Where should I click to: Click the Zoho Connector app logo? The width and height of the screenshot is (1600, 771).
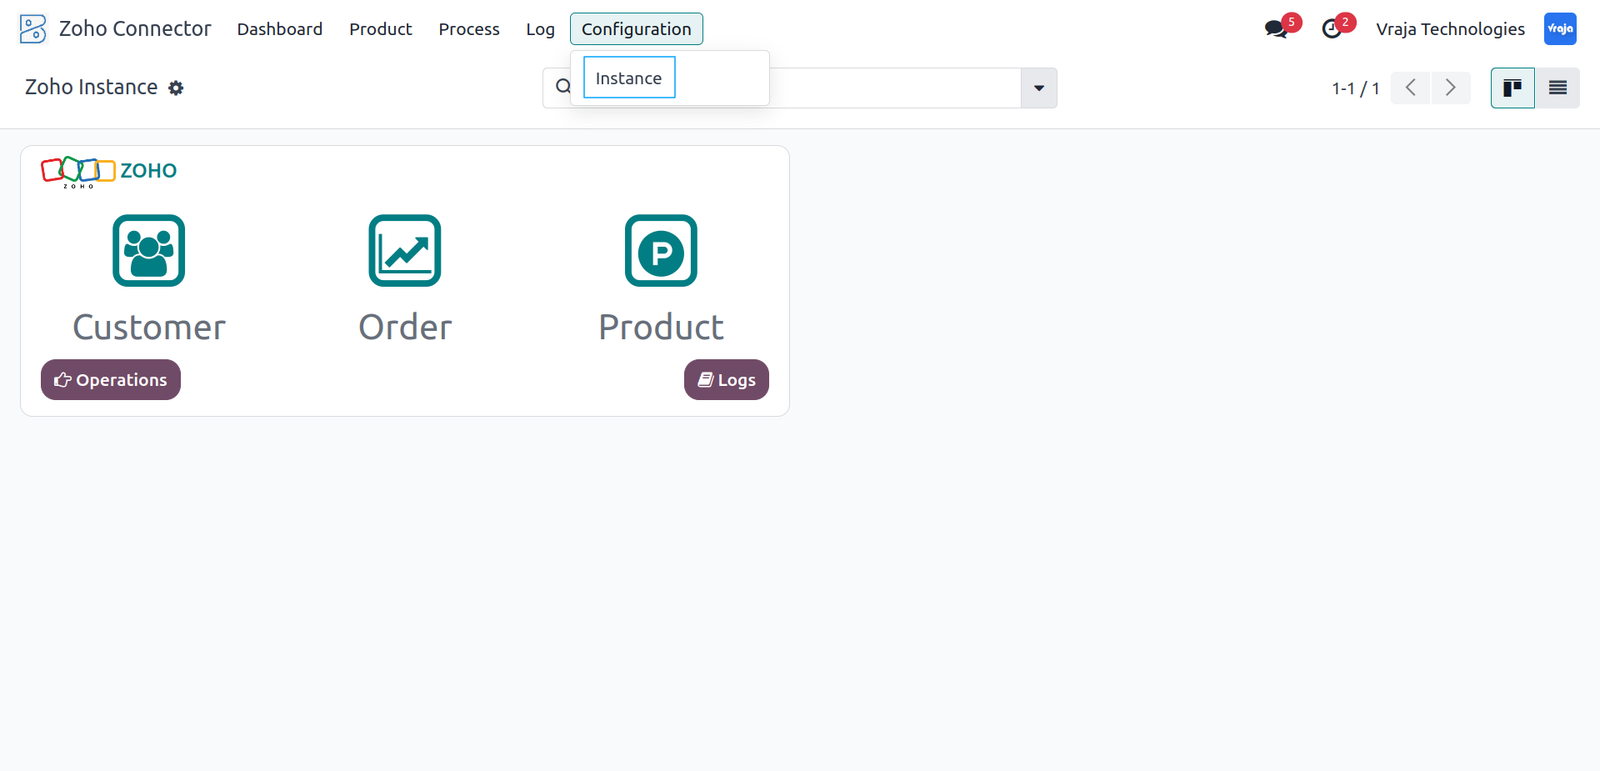click(x=33, y=29)
